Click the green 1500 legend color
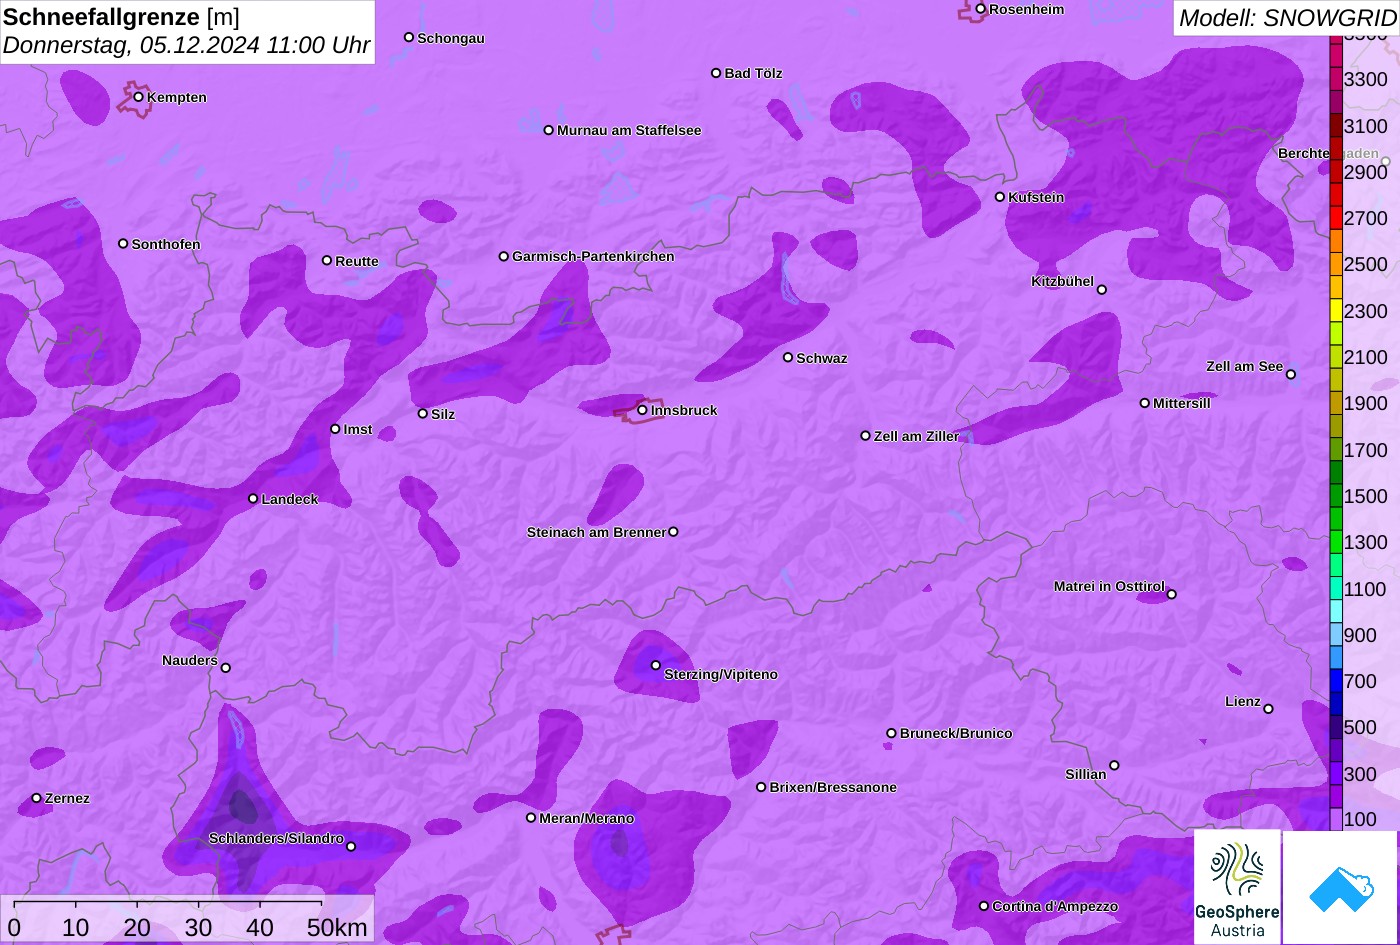The height and width of the screenshot is (945, 1400). (x=1336, y=496)
